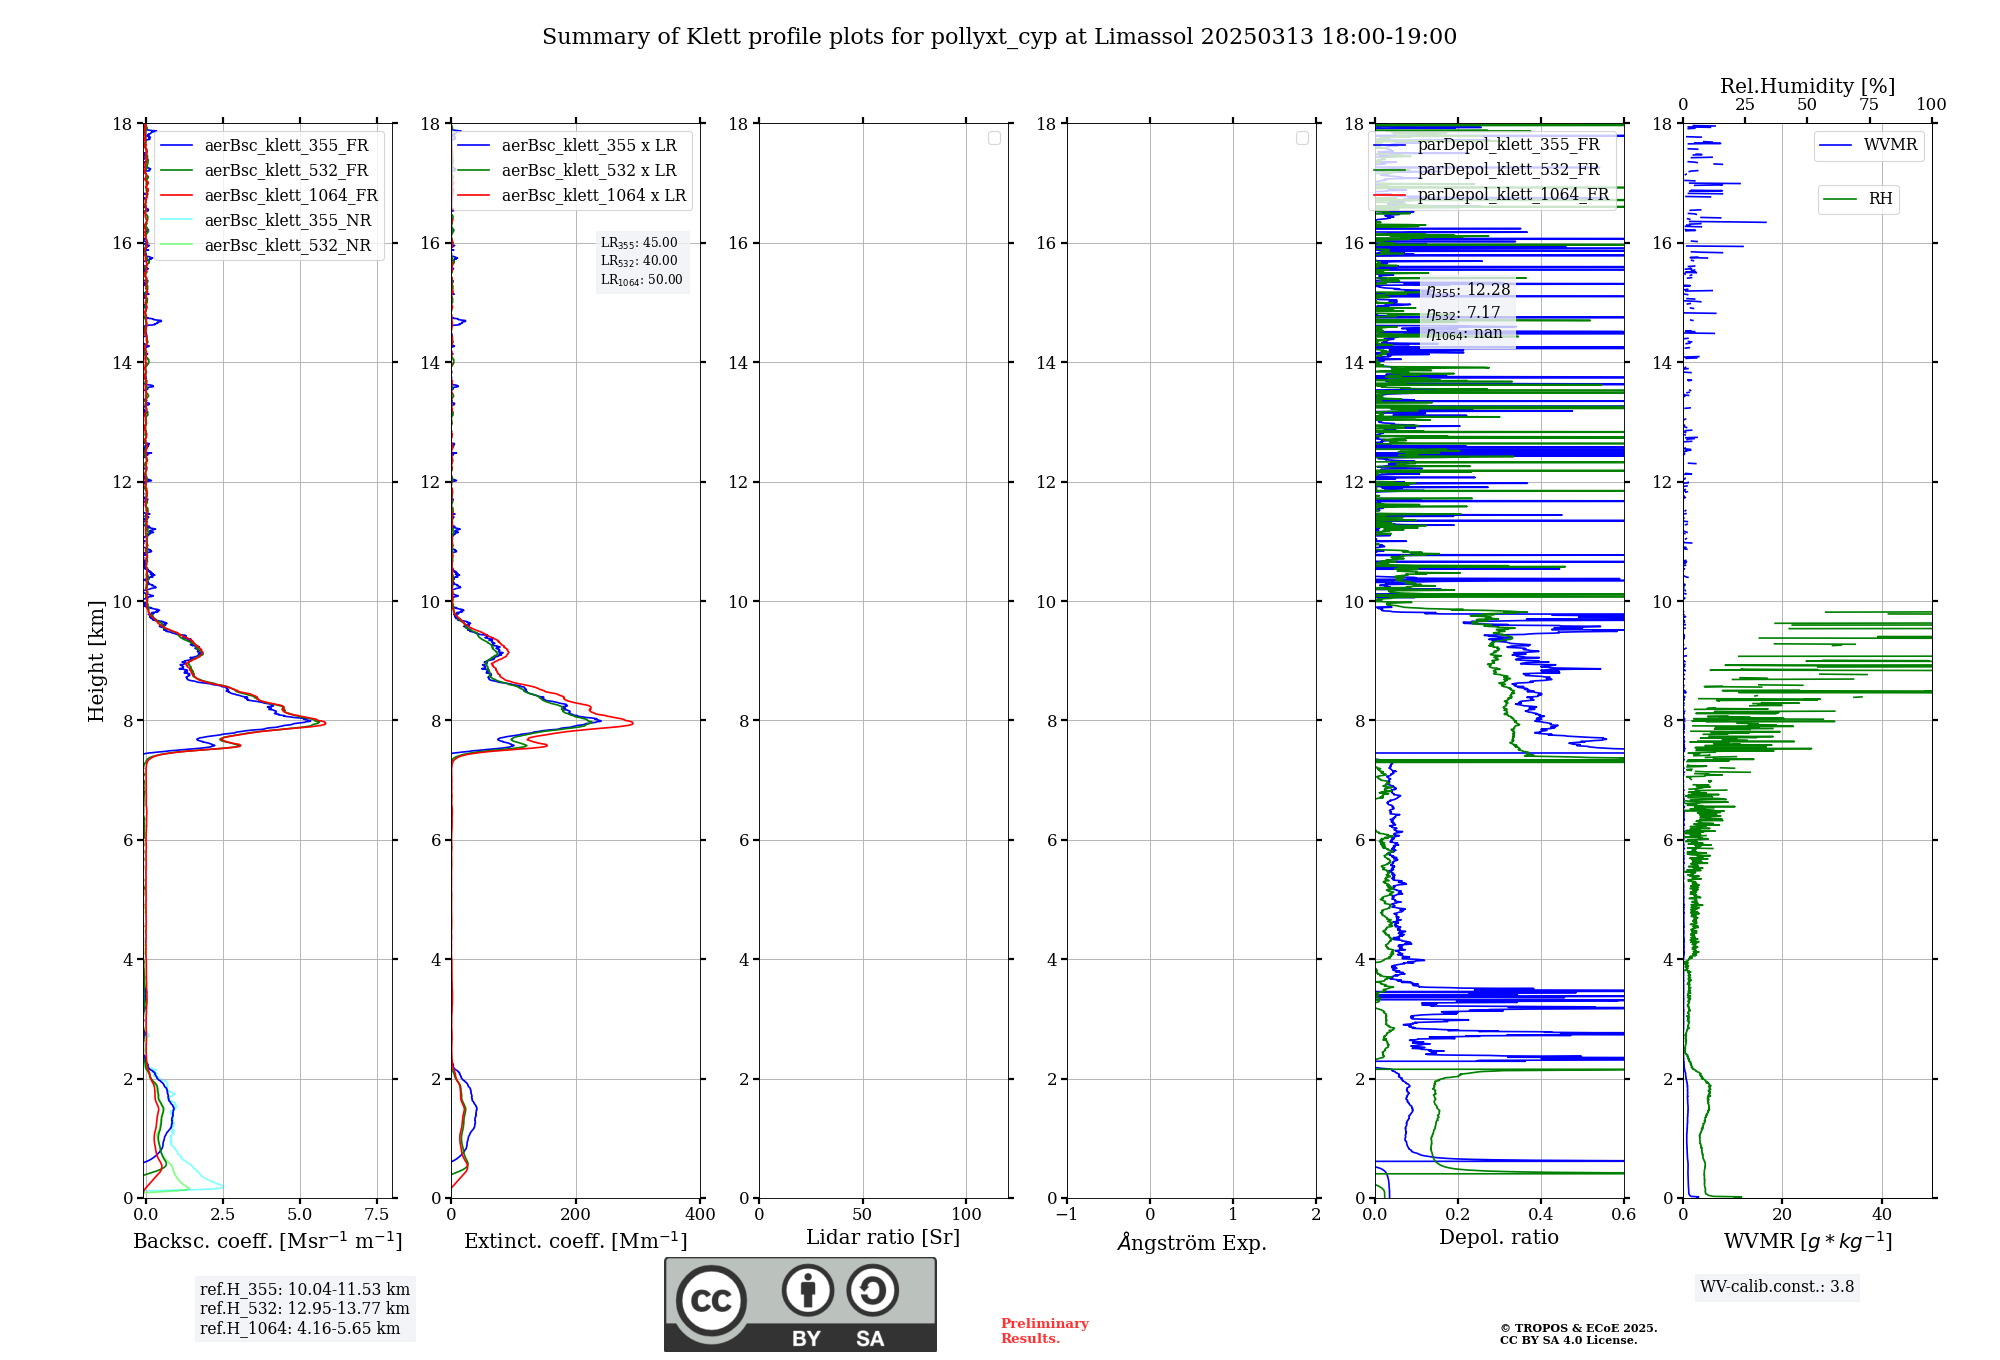Click the Ångström Exp. axis label
This screenshot has height=1360, width=2000.
[1192, 1242]
